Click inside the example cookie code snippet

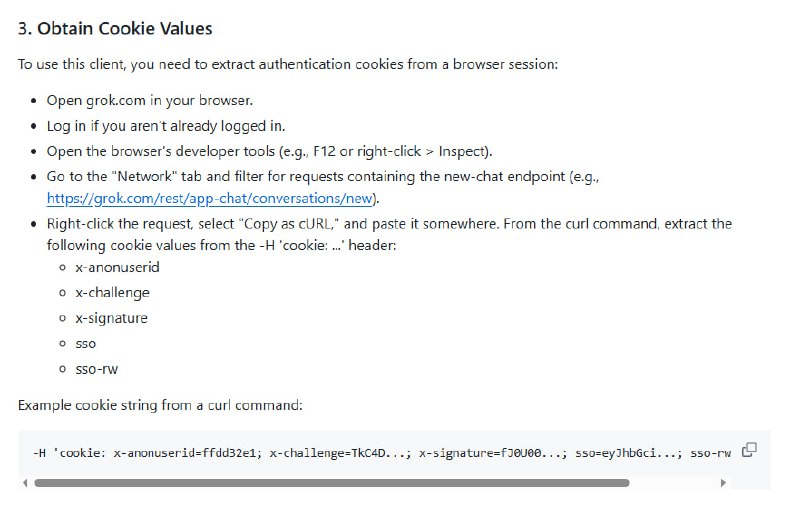point(380,453)
